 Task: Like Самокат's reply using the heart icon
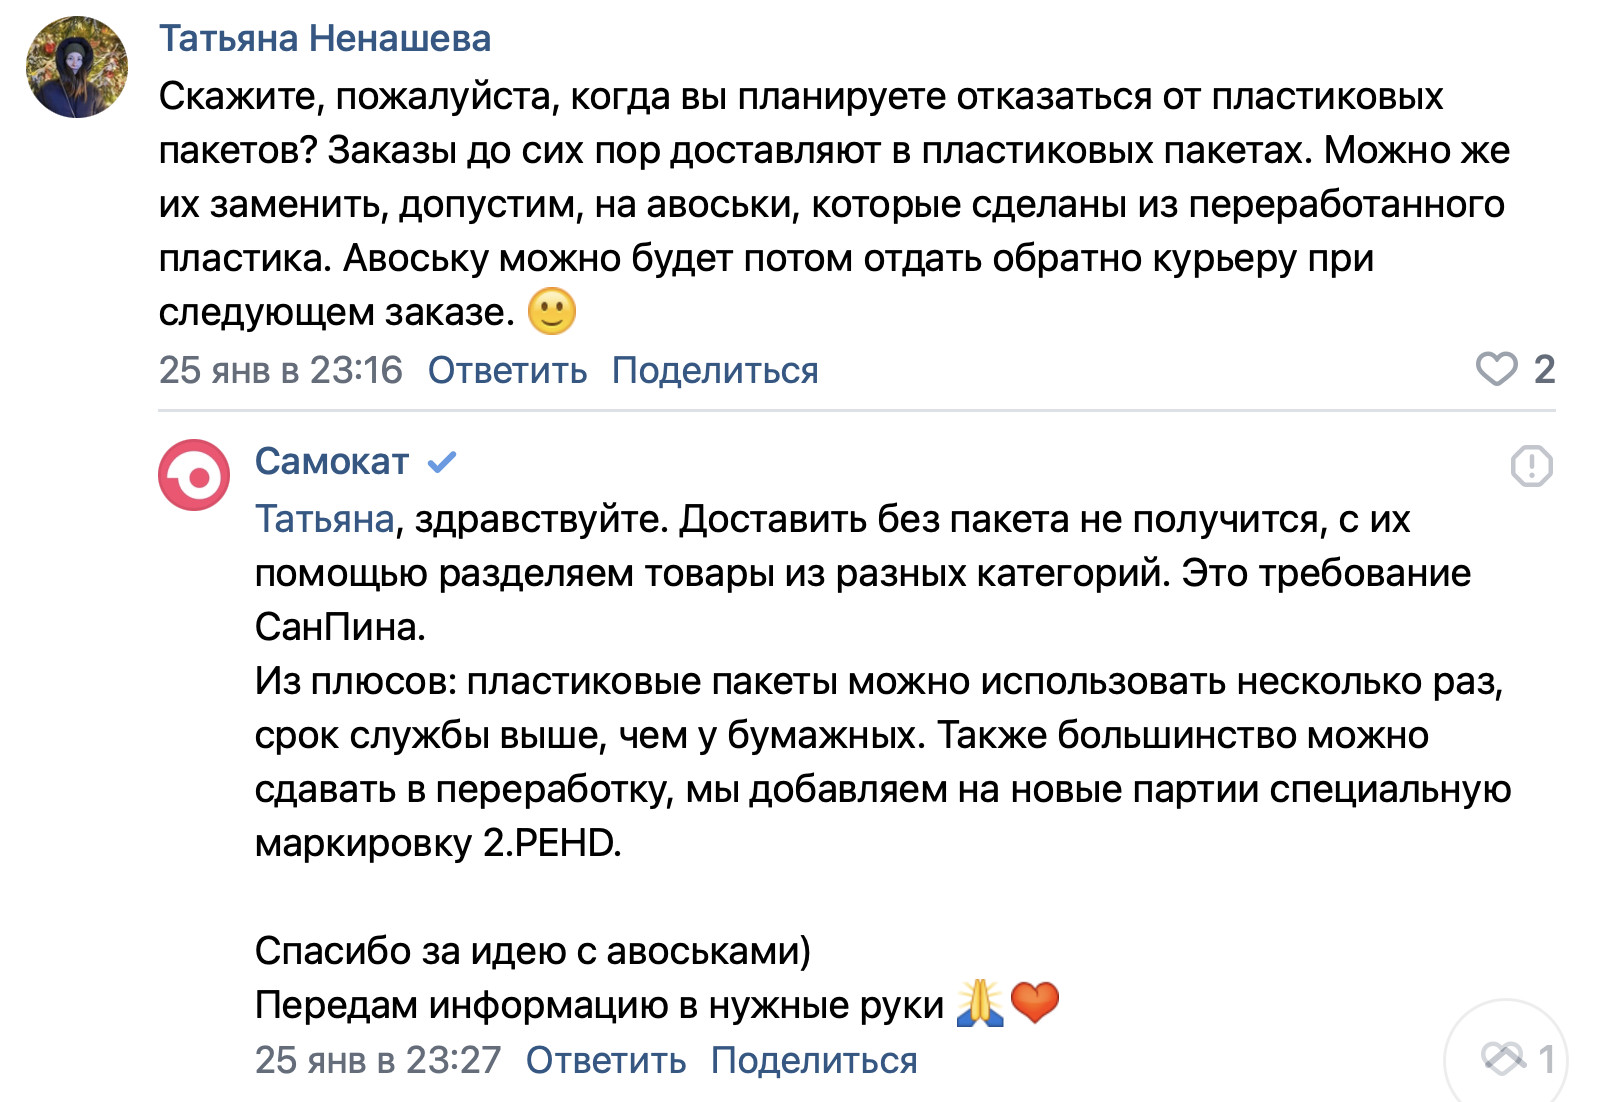pos(1502,1057)
